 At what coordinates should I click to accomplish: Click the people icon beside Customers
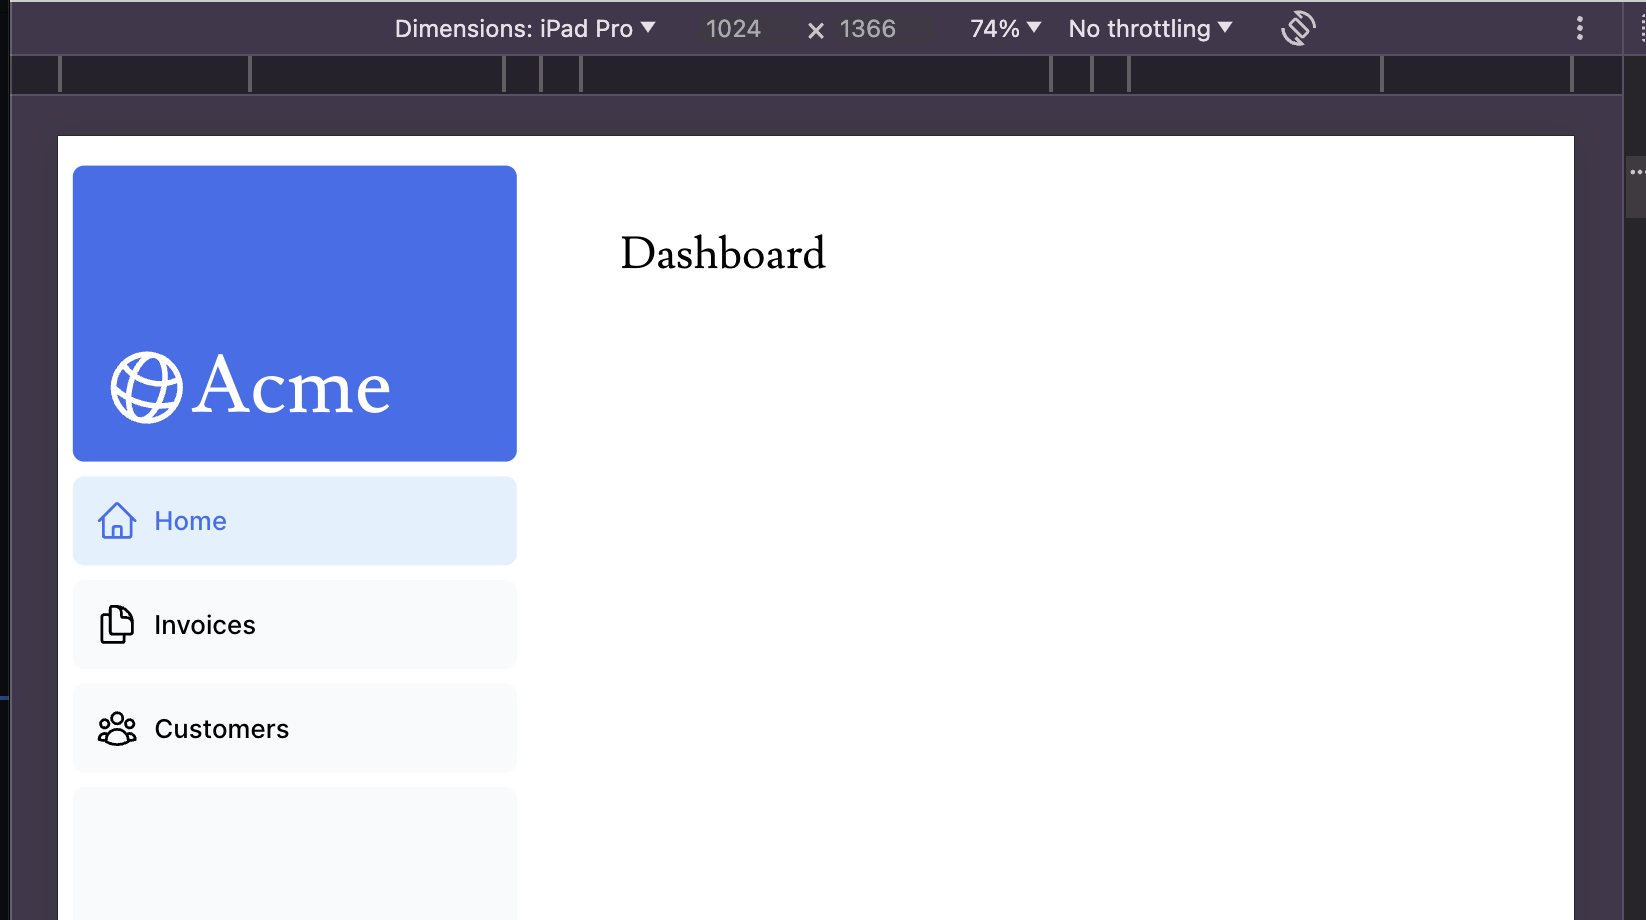click(x=117, y=729)
